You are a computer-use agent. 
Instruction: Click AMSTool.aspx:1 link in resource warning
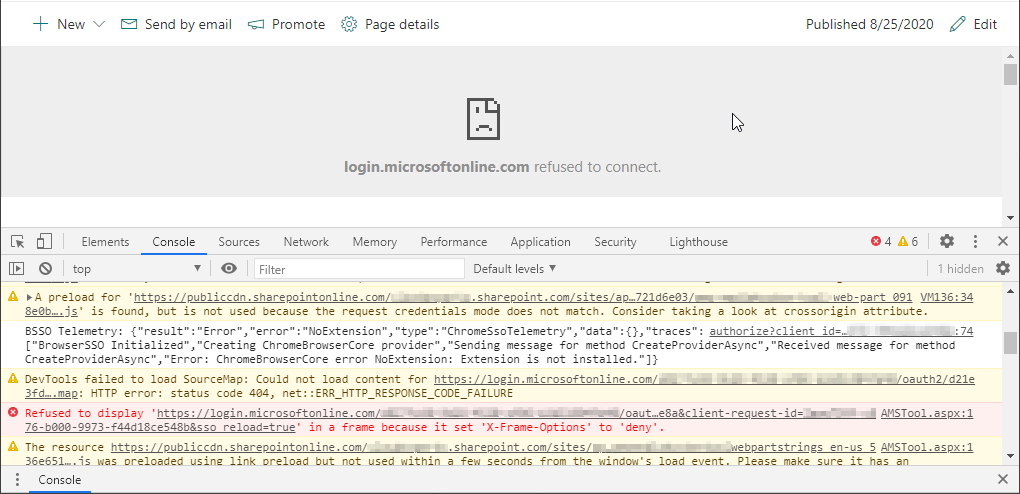pyautogui.click(x=927, y=447)
